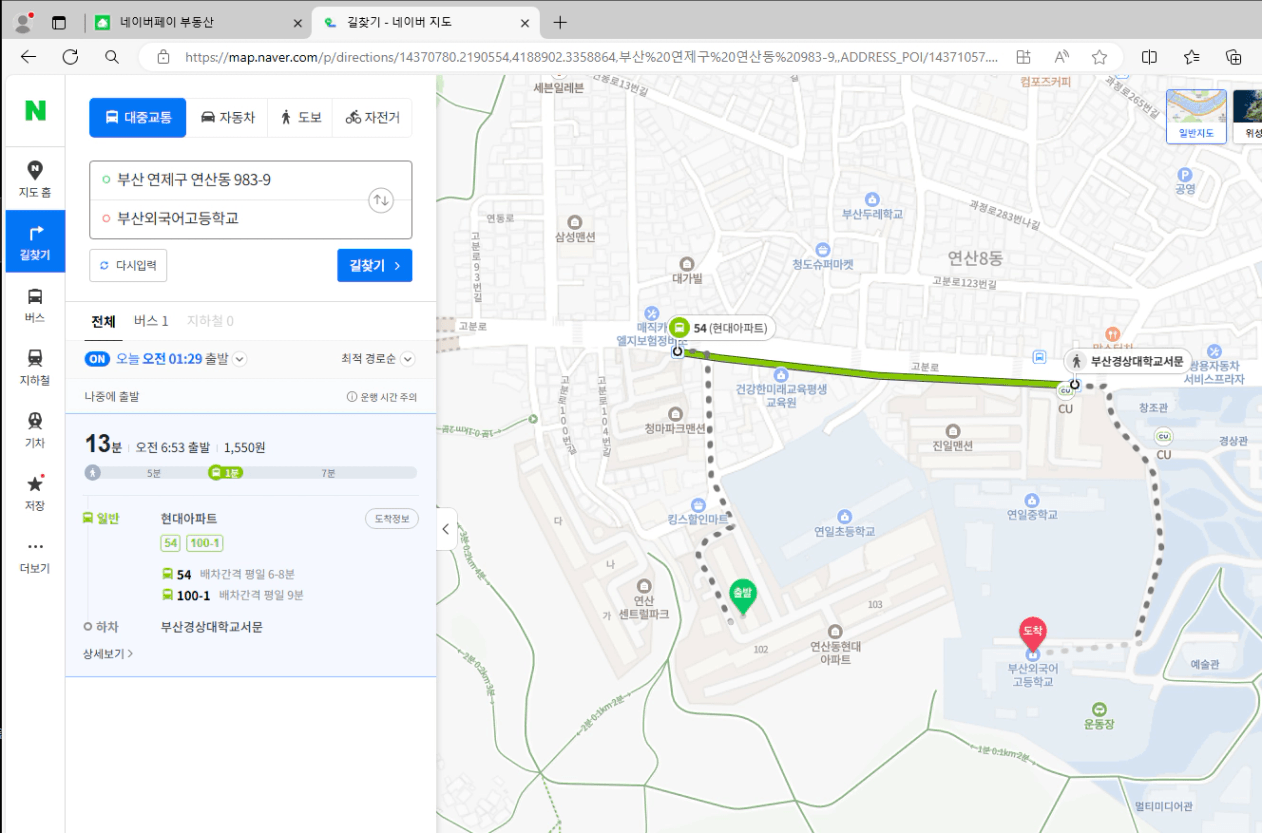Expand route details (상세보기)
The width and height of the screenshot is (1262, 833).
coord(108,653)
